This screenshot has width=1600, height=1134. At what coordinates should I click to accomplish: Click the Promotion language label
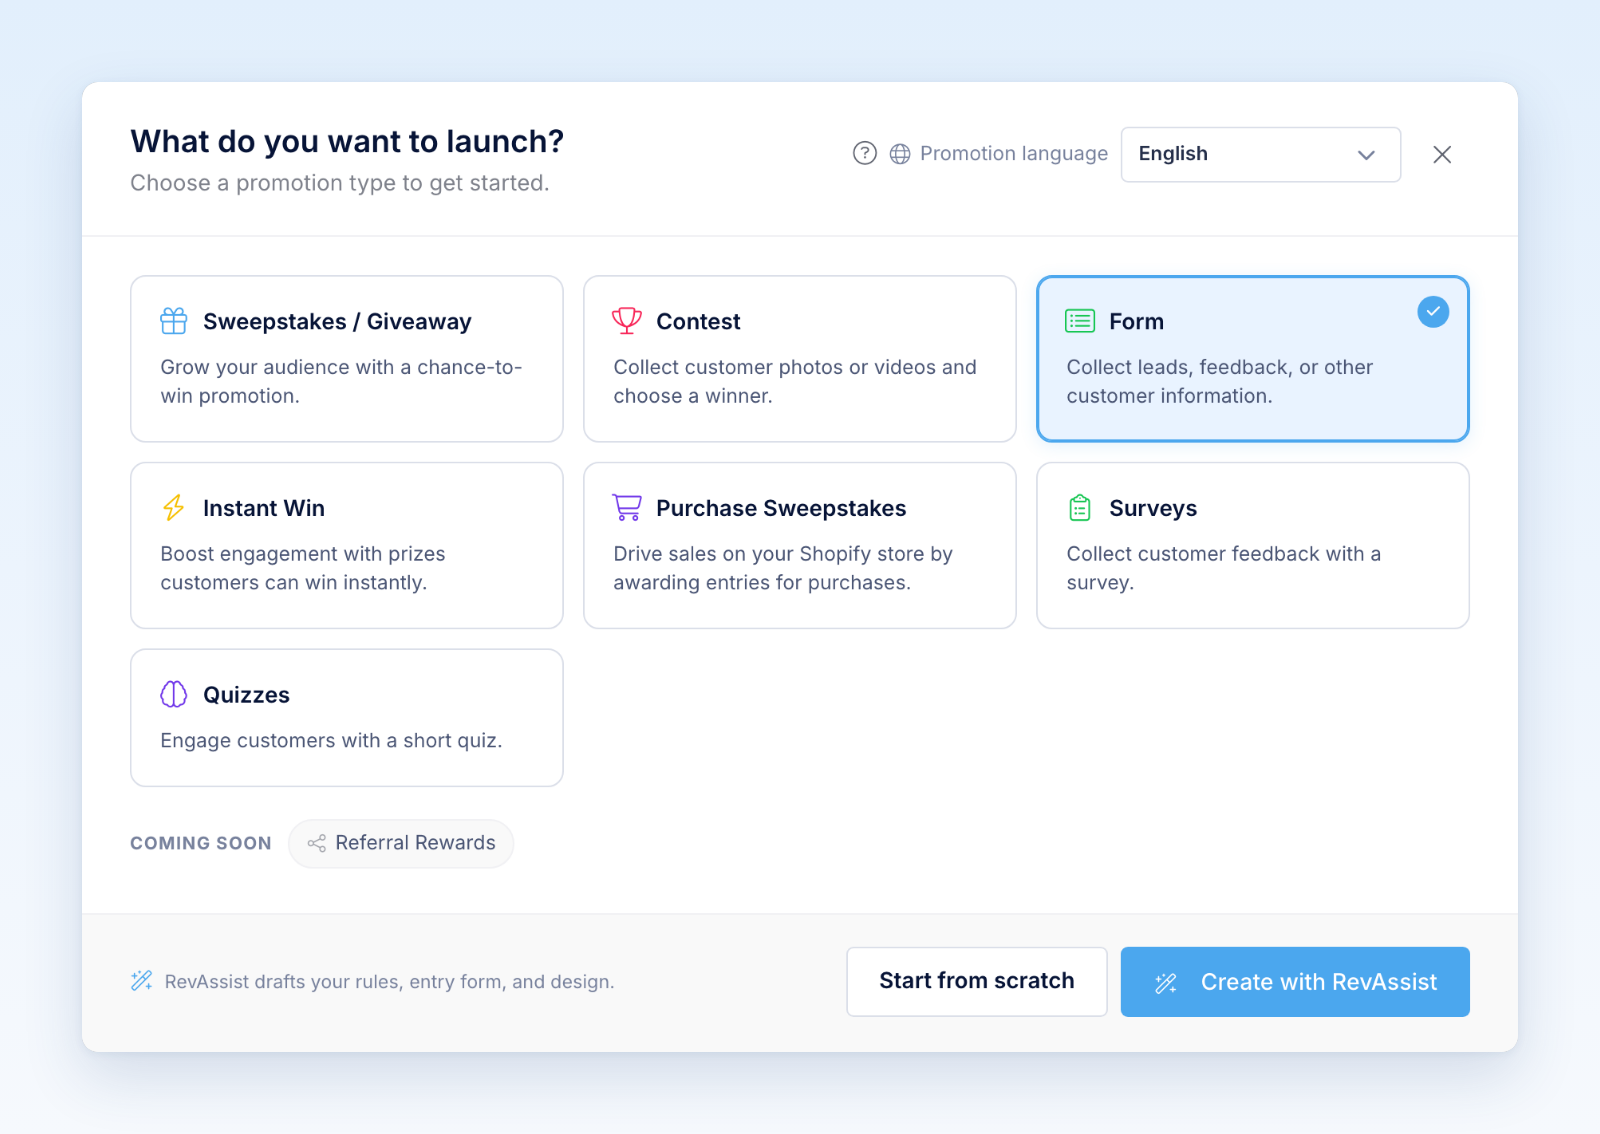(1014, 154)
